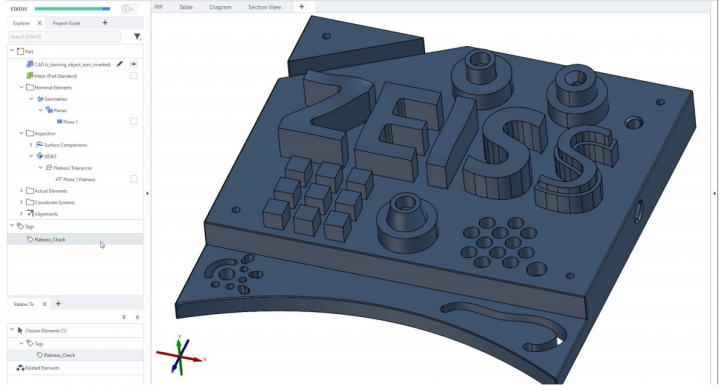Collapse the Inspection folder
This screenshot has height=390, width=720.
(21, 133)
